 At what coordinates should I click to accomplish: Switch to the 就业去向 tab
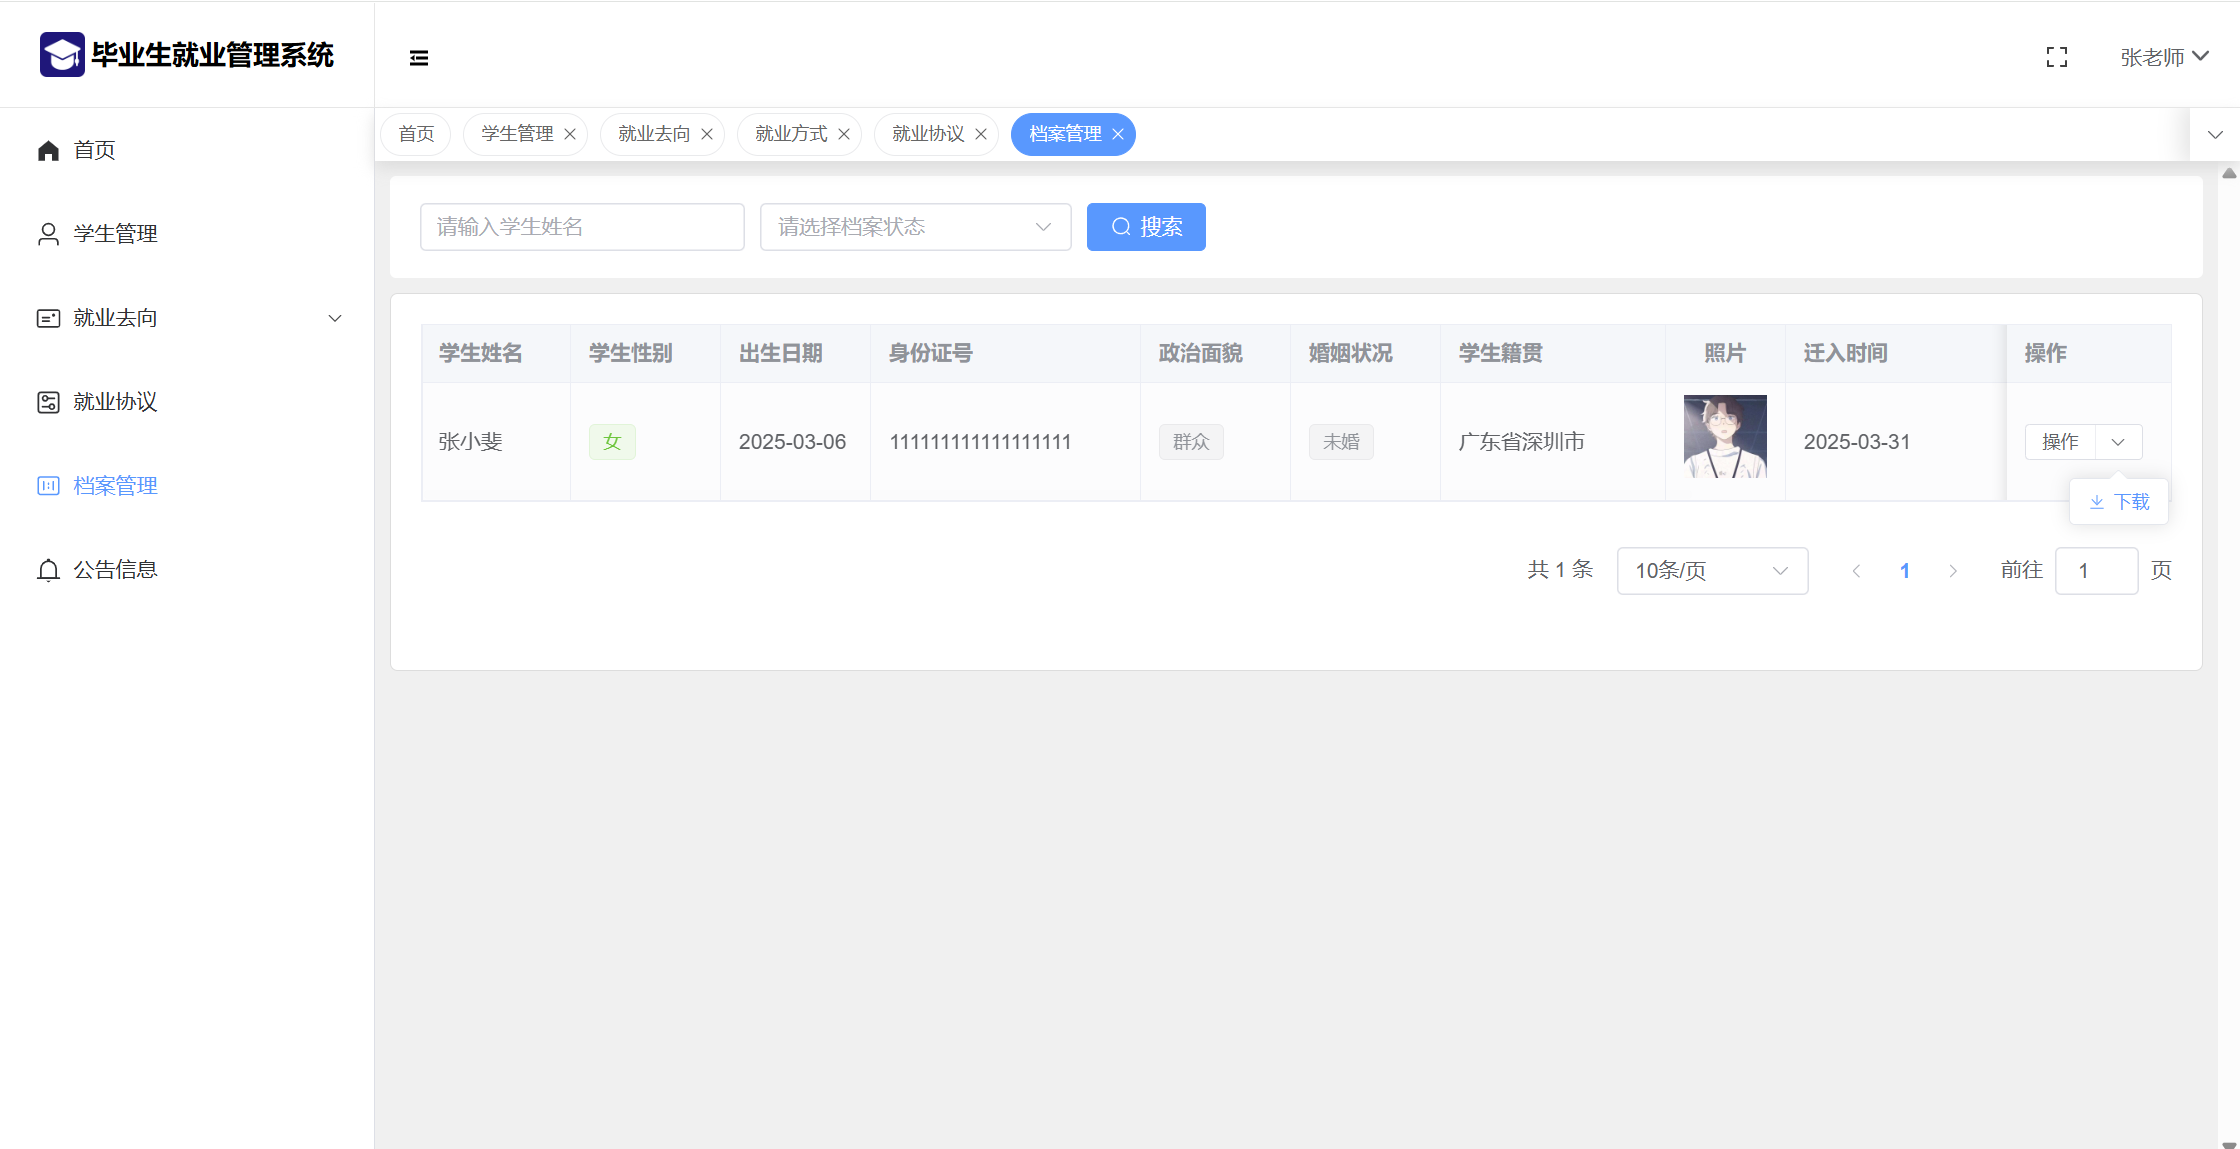654,134
